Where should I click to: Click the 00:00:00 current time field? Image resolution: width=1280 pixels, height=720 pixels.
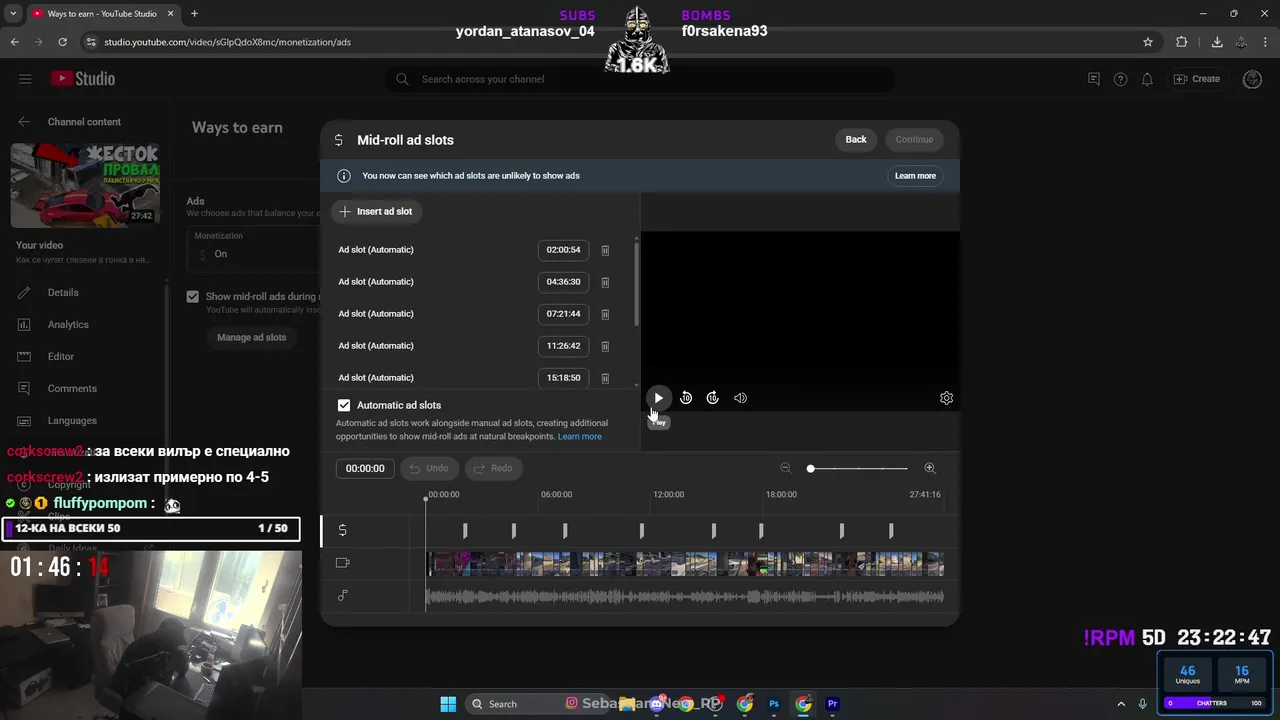pos(365,468)
